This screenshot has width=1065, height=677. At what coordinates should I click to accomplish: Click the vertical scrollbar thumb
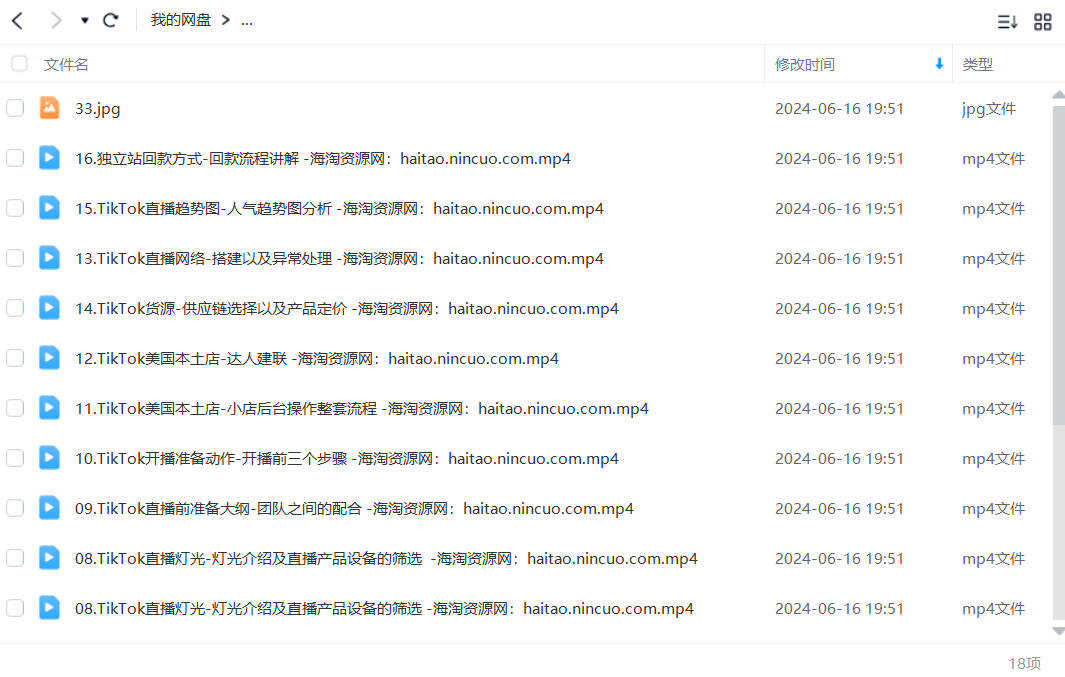point(1058,265)
